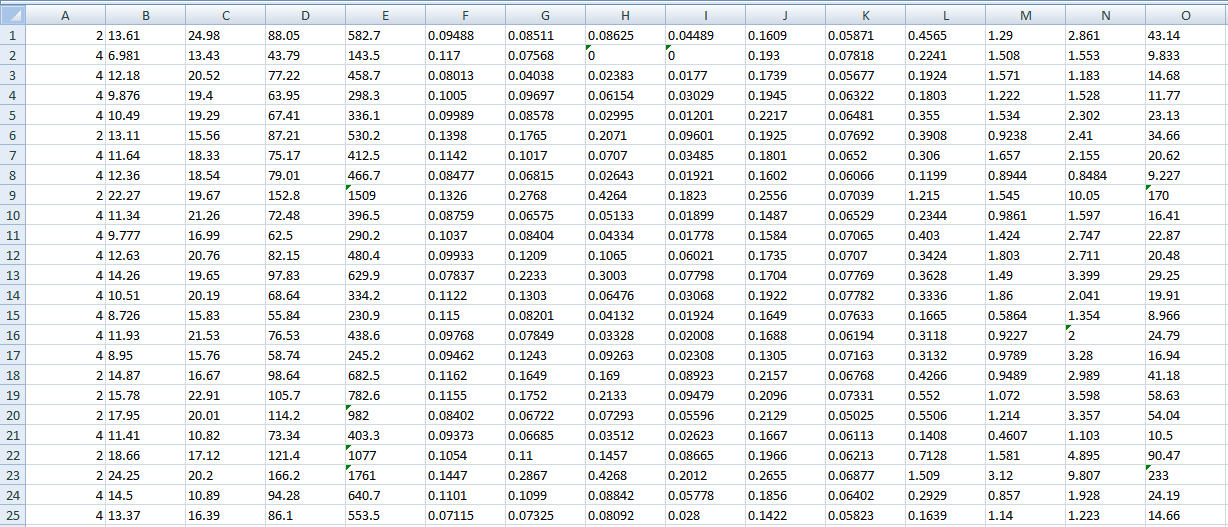1228x527 pixels.
Task: Select cell containing 682.5
Action: click(385, 375)
